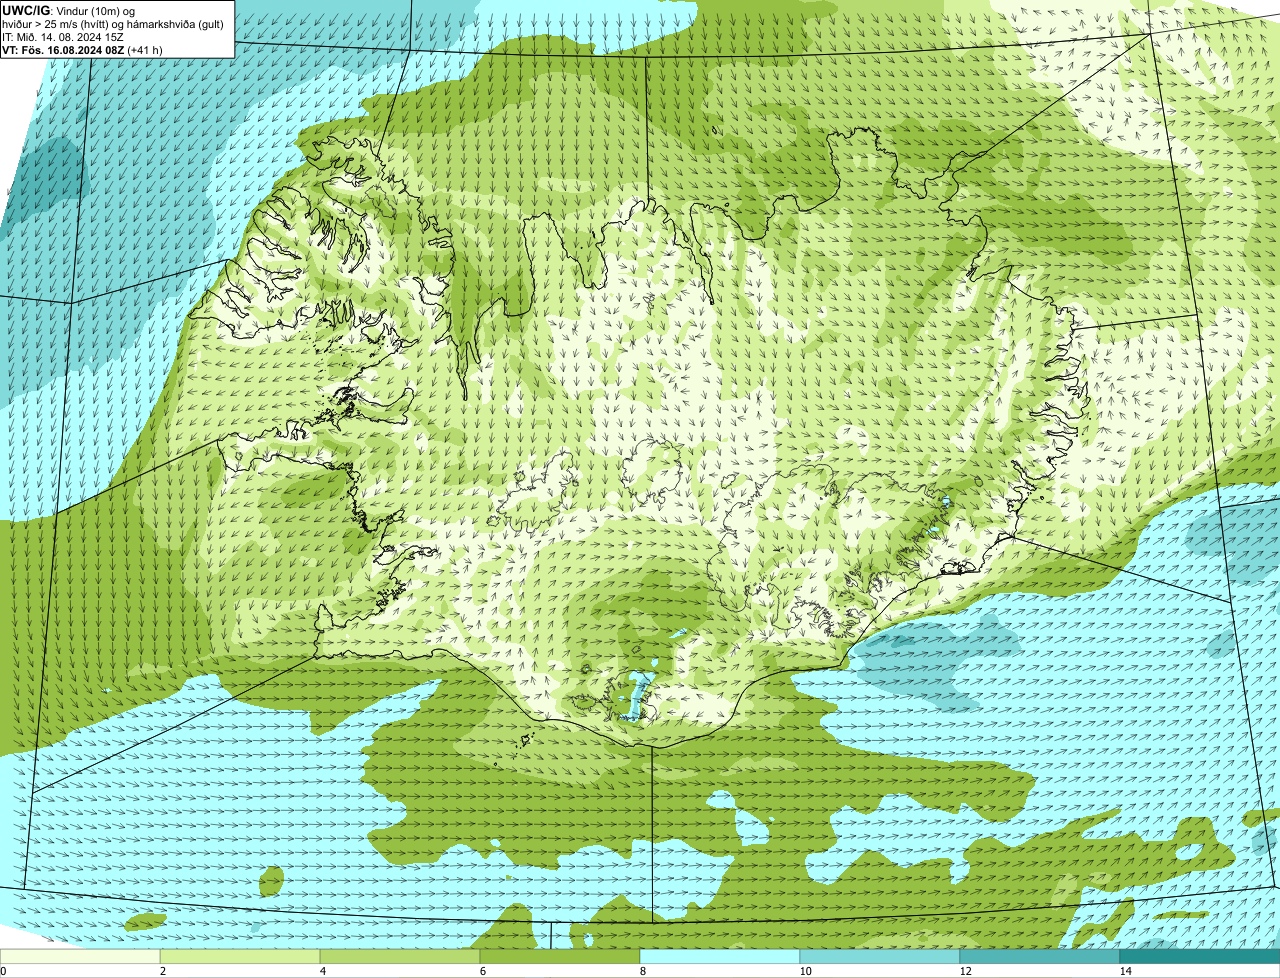The width and height of the screenshot is (1280, 978).
Task: Click the scale label "6"
Action: [x=482, y=971]
